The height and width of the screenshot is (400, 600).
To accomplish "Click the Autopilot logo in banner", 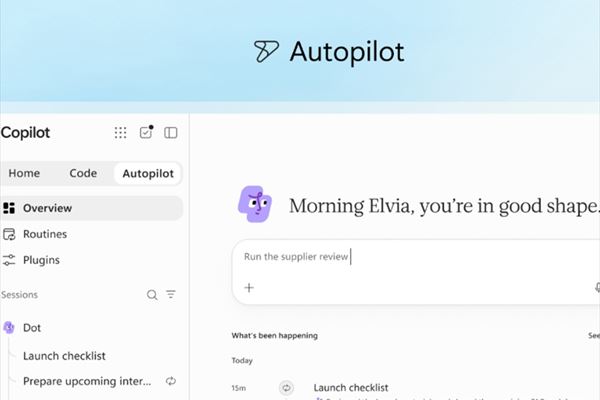I will tap(266, 51).
